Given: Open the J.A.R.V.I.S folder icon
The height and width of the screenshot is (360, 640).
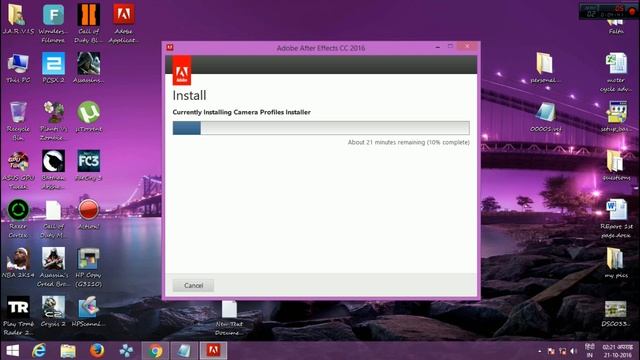Looking at the screenshot, I should (18, 19).
